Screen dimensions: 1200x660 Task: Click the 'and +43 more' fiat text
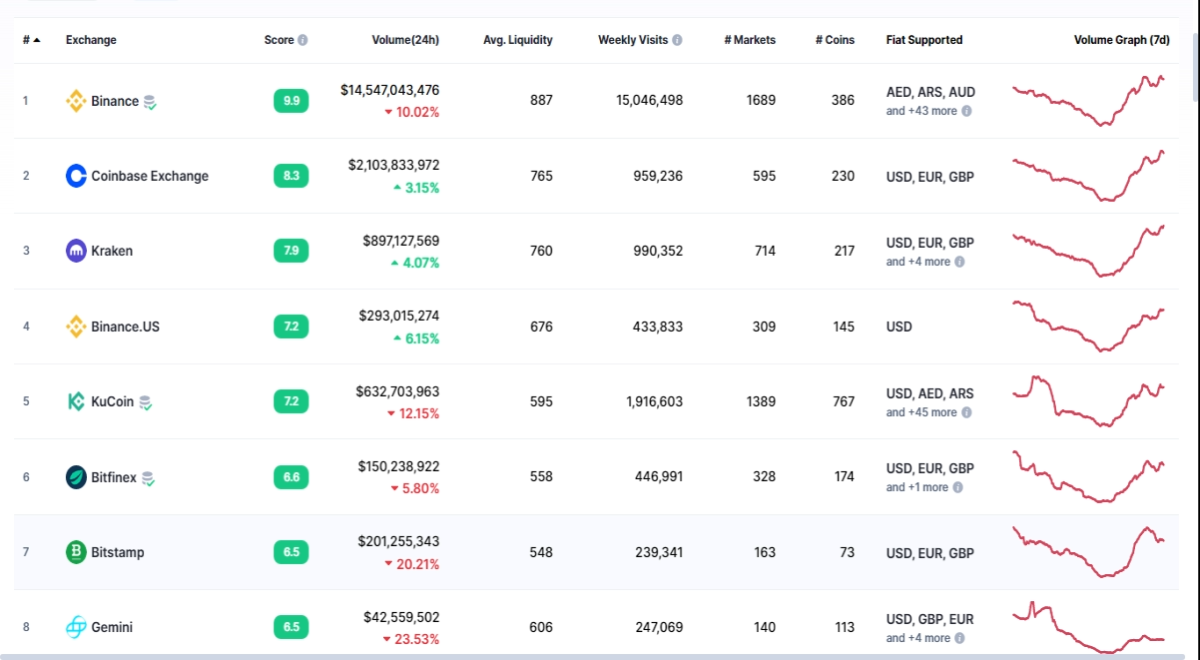tap(922, 111)
